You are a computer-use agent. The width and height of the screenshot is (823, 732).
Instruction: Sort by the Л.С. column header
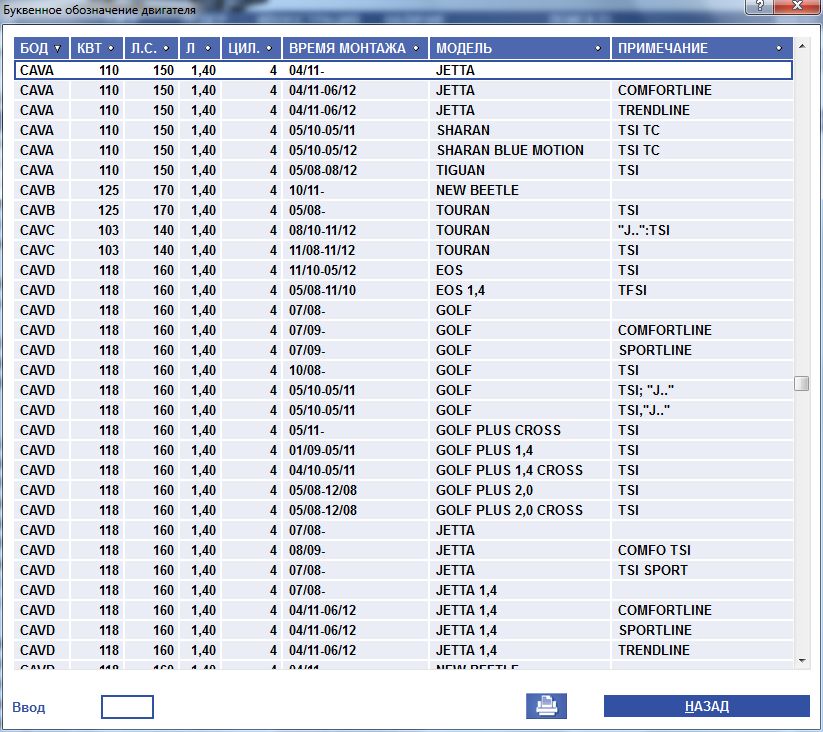pos(151,48)
